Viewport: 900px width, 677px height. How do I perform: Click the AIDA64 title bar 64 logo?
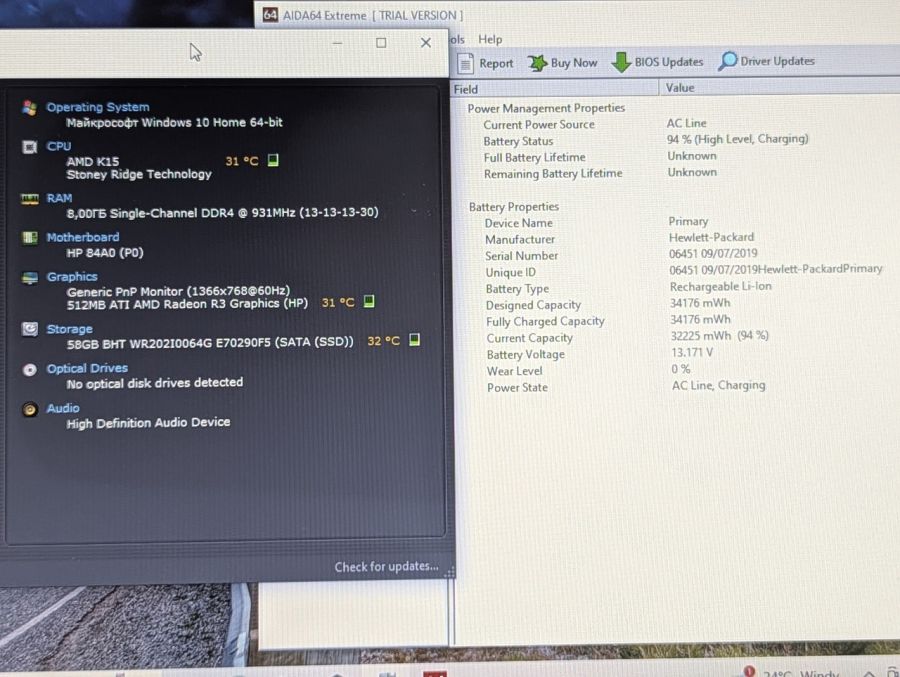tap(270, 15)
